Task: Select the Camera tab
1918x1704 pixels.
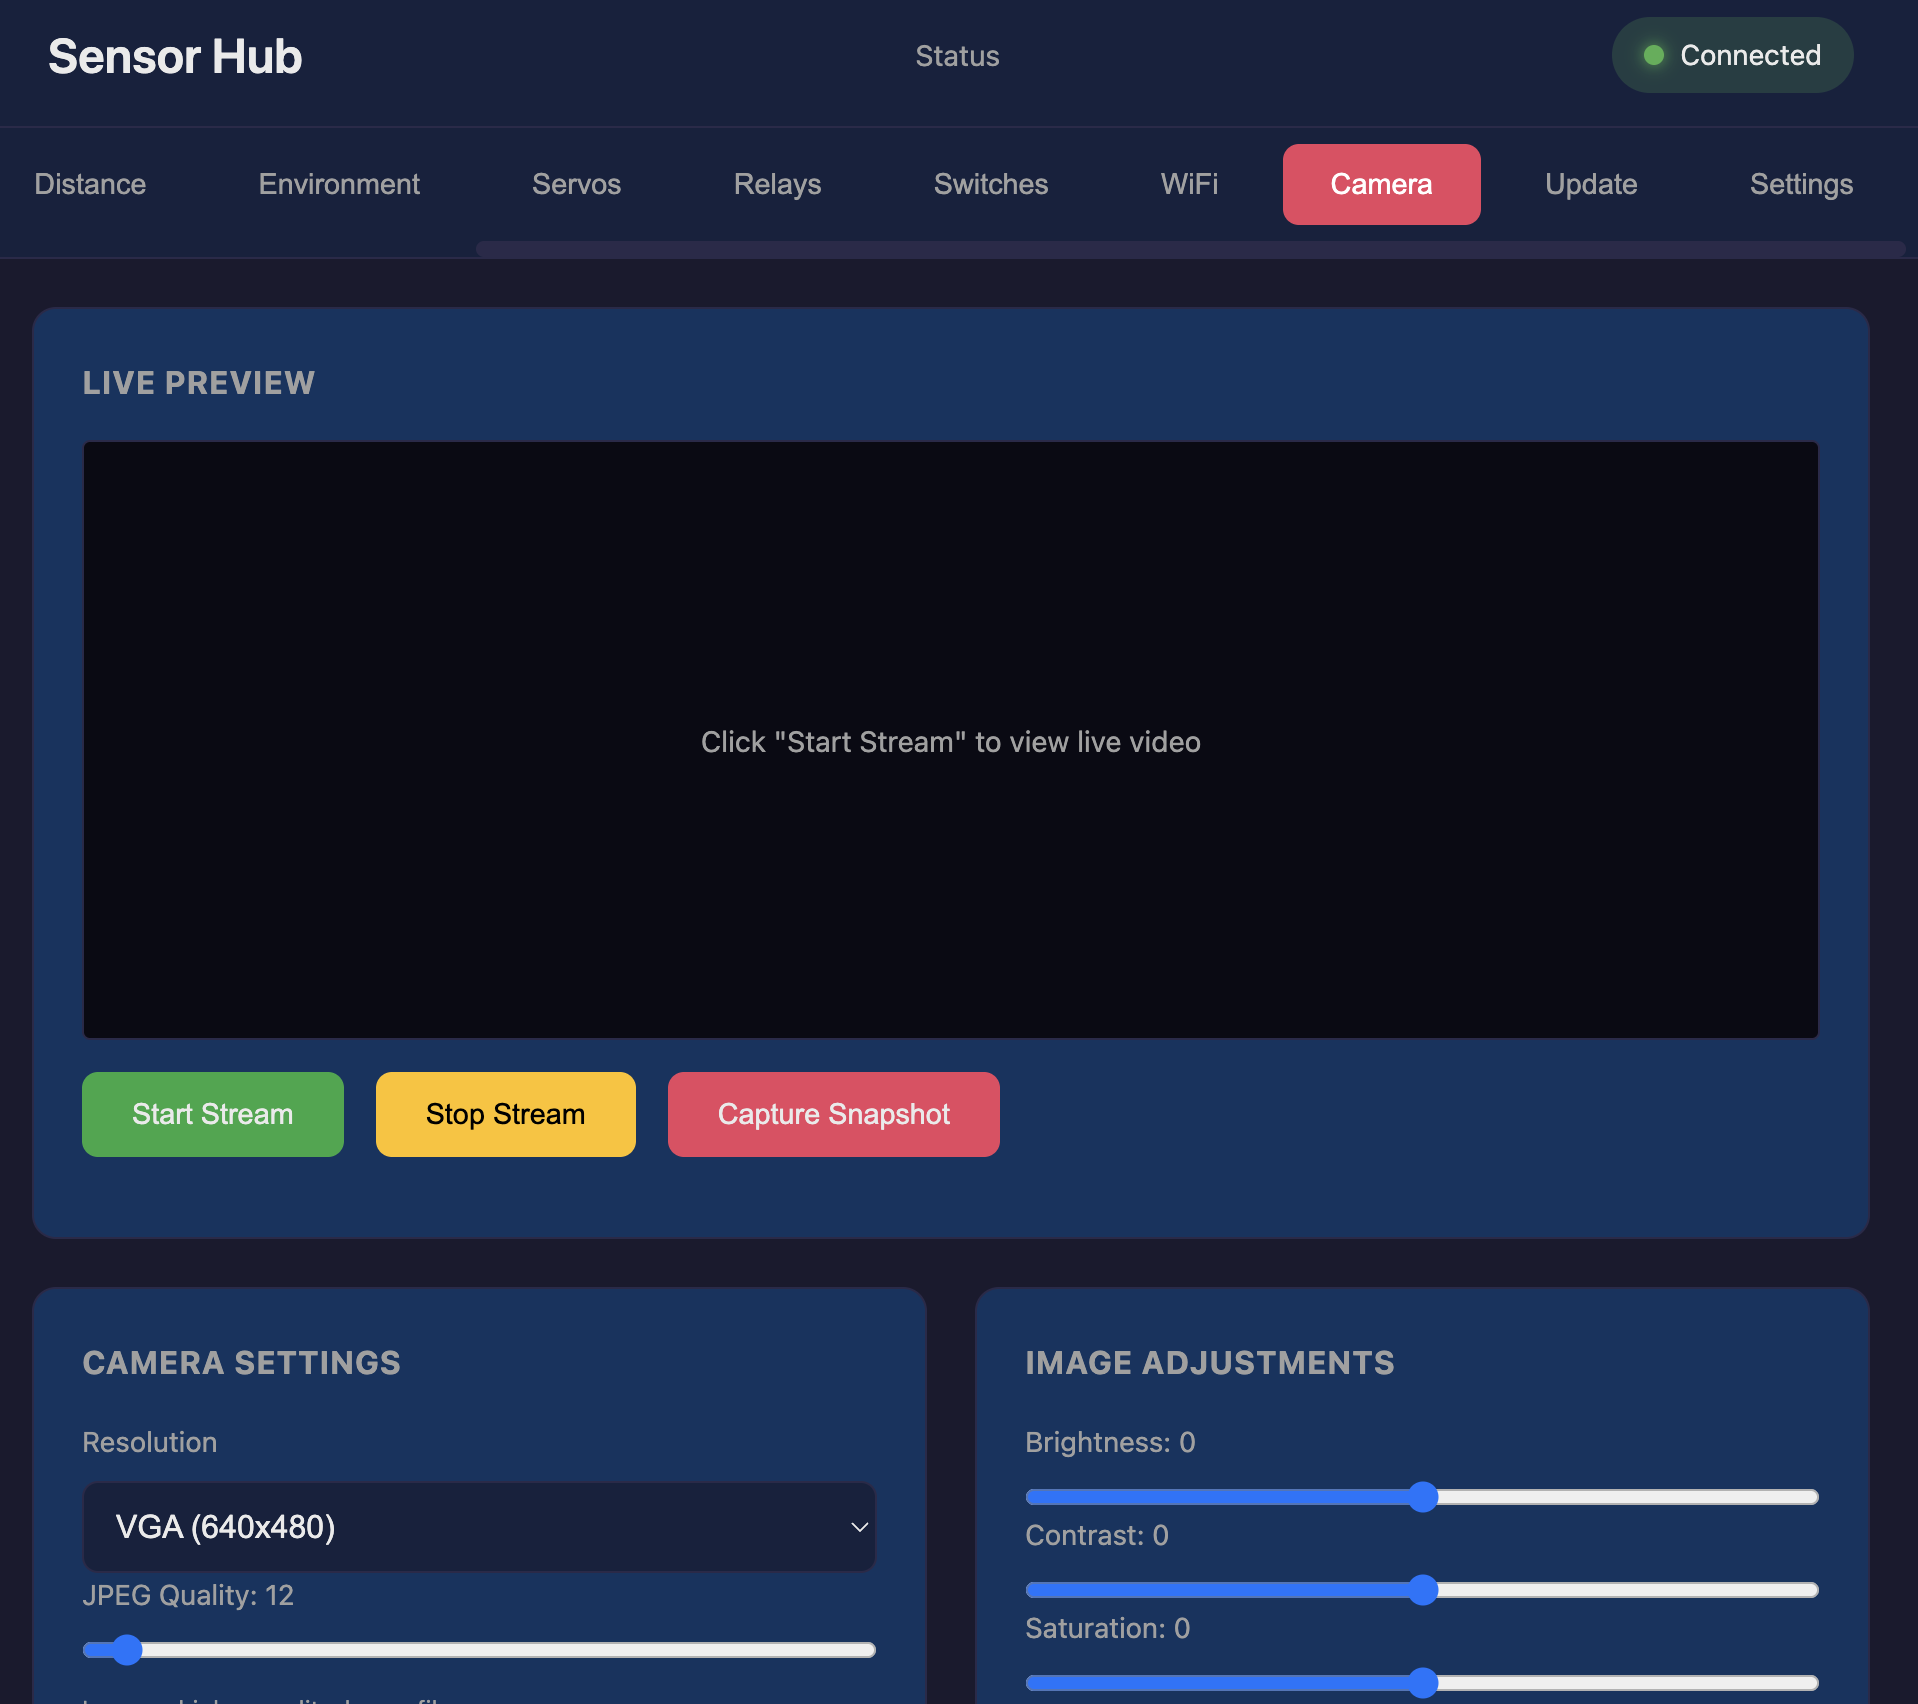Action: [1380, 184]
